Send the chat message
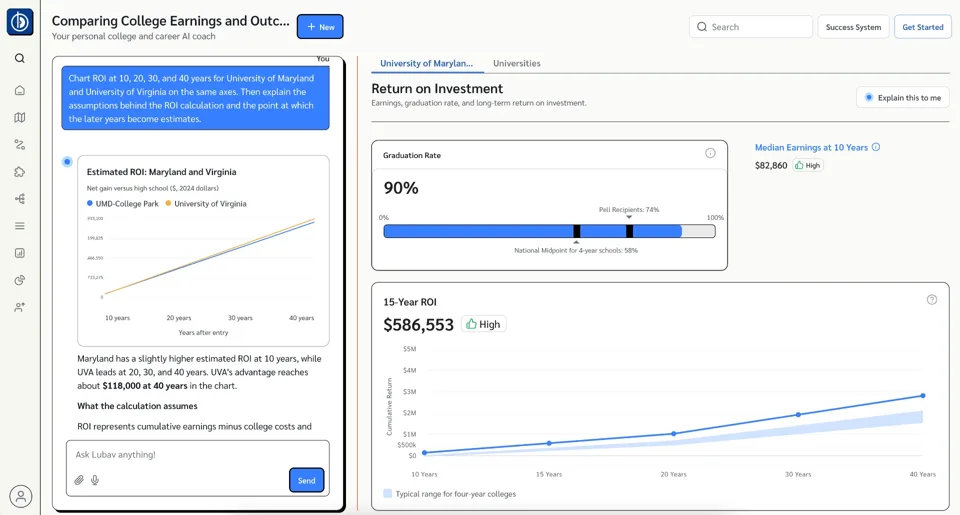 (306, 480)
